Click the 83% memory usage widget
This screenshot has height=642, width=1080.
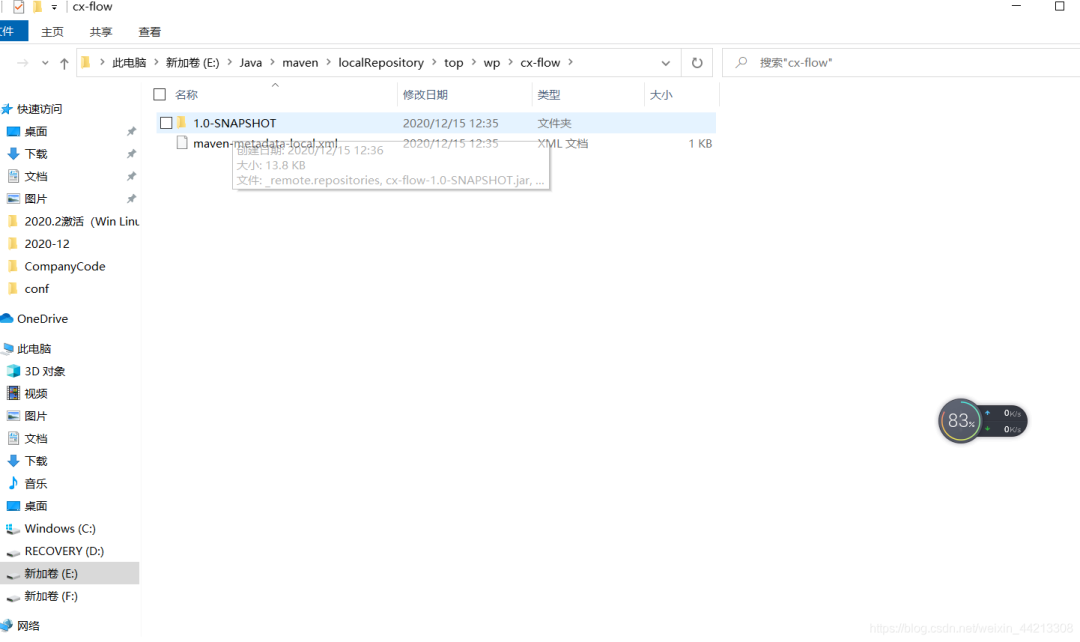pyautogui.click(x=961, y=421)
